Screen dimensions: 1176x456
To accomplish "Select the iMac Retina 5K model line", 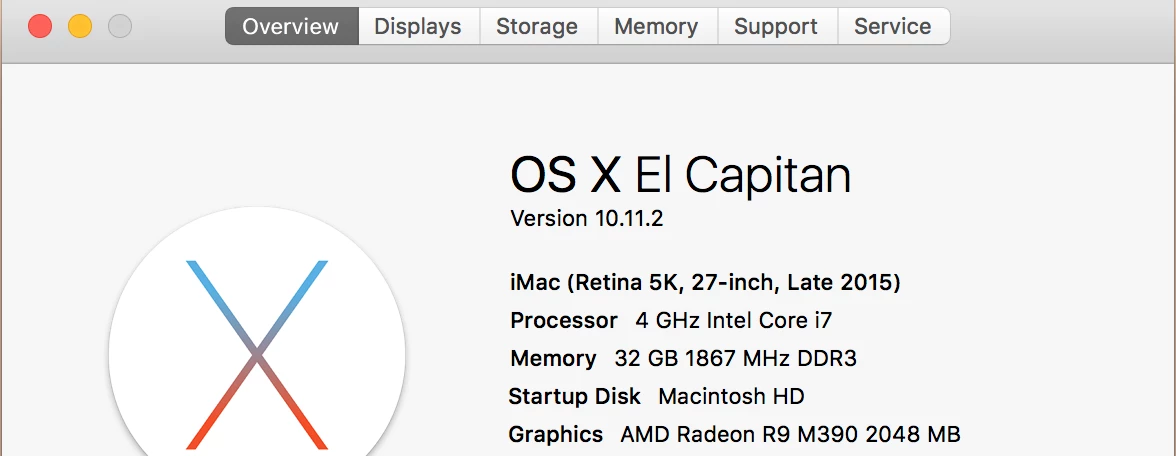I will pyautogui.click(x=705, y=283).
